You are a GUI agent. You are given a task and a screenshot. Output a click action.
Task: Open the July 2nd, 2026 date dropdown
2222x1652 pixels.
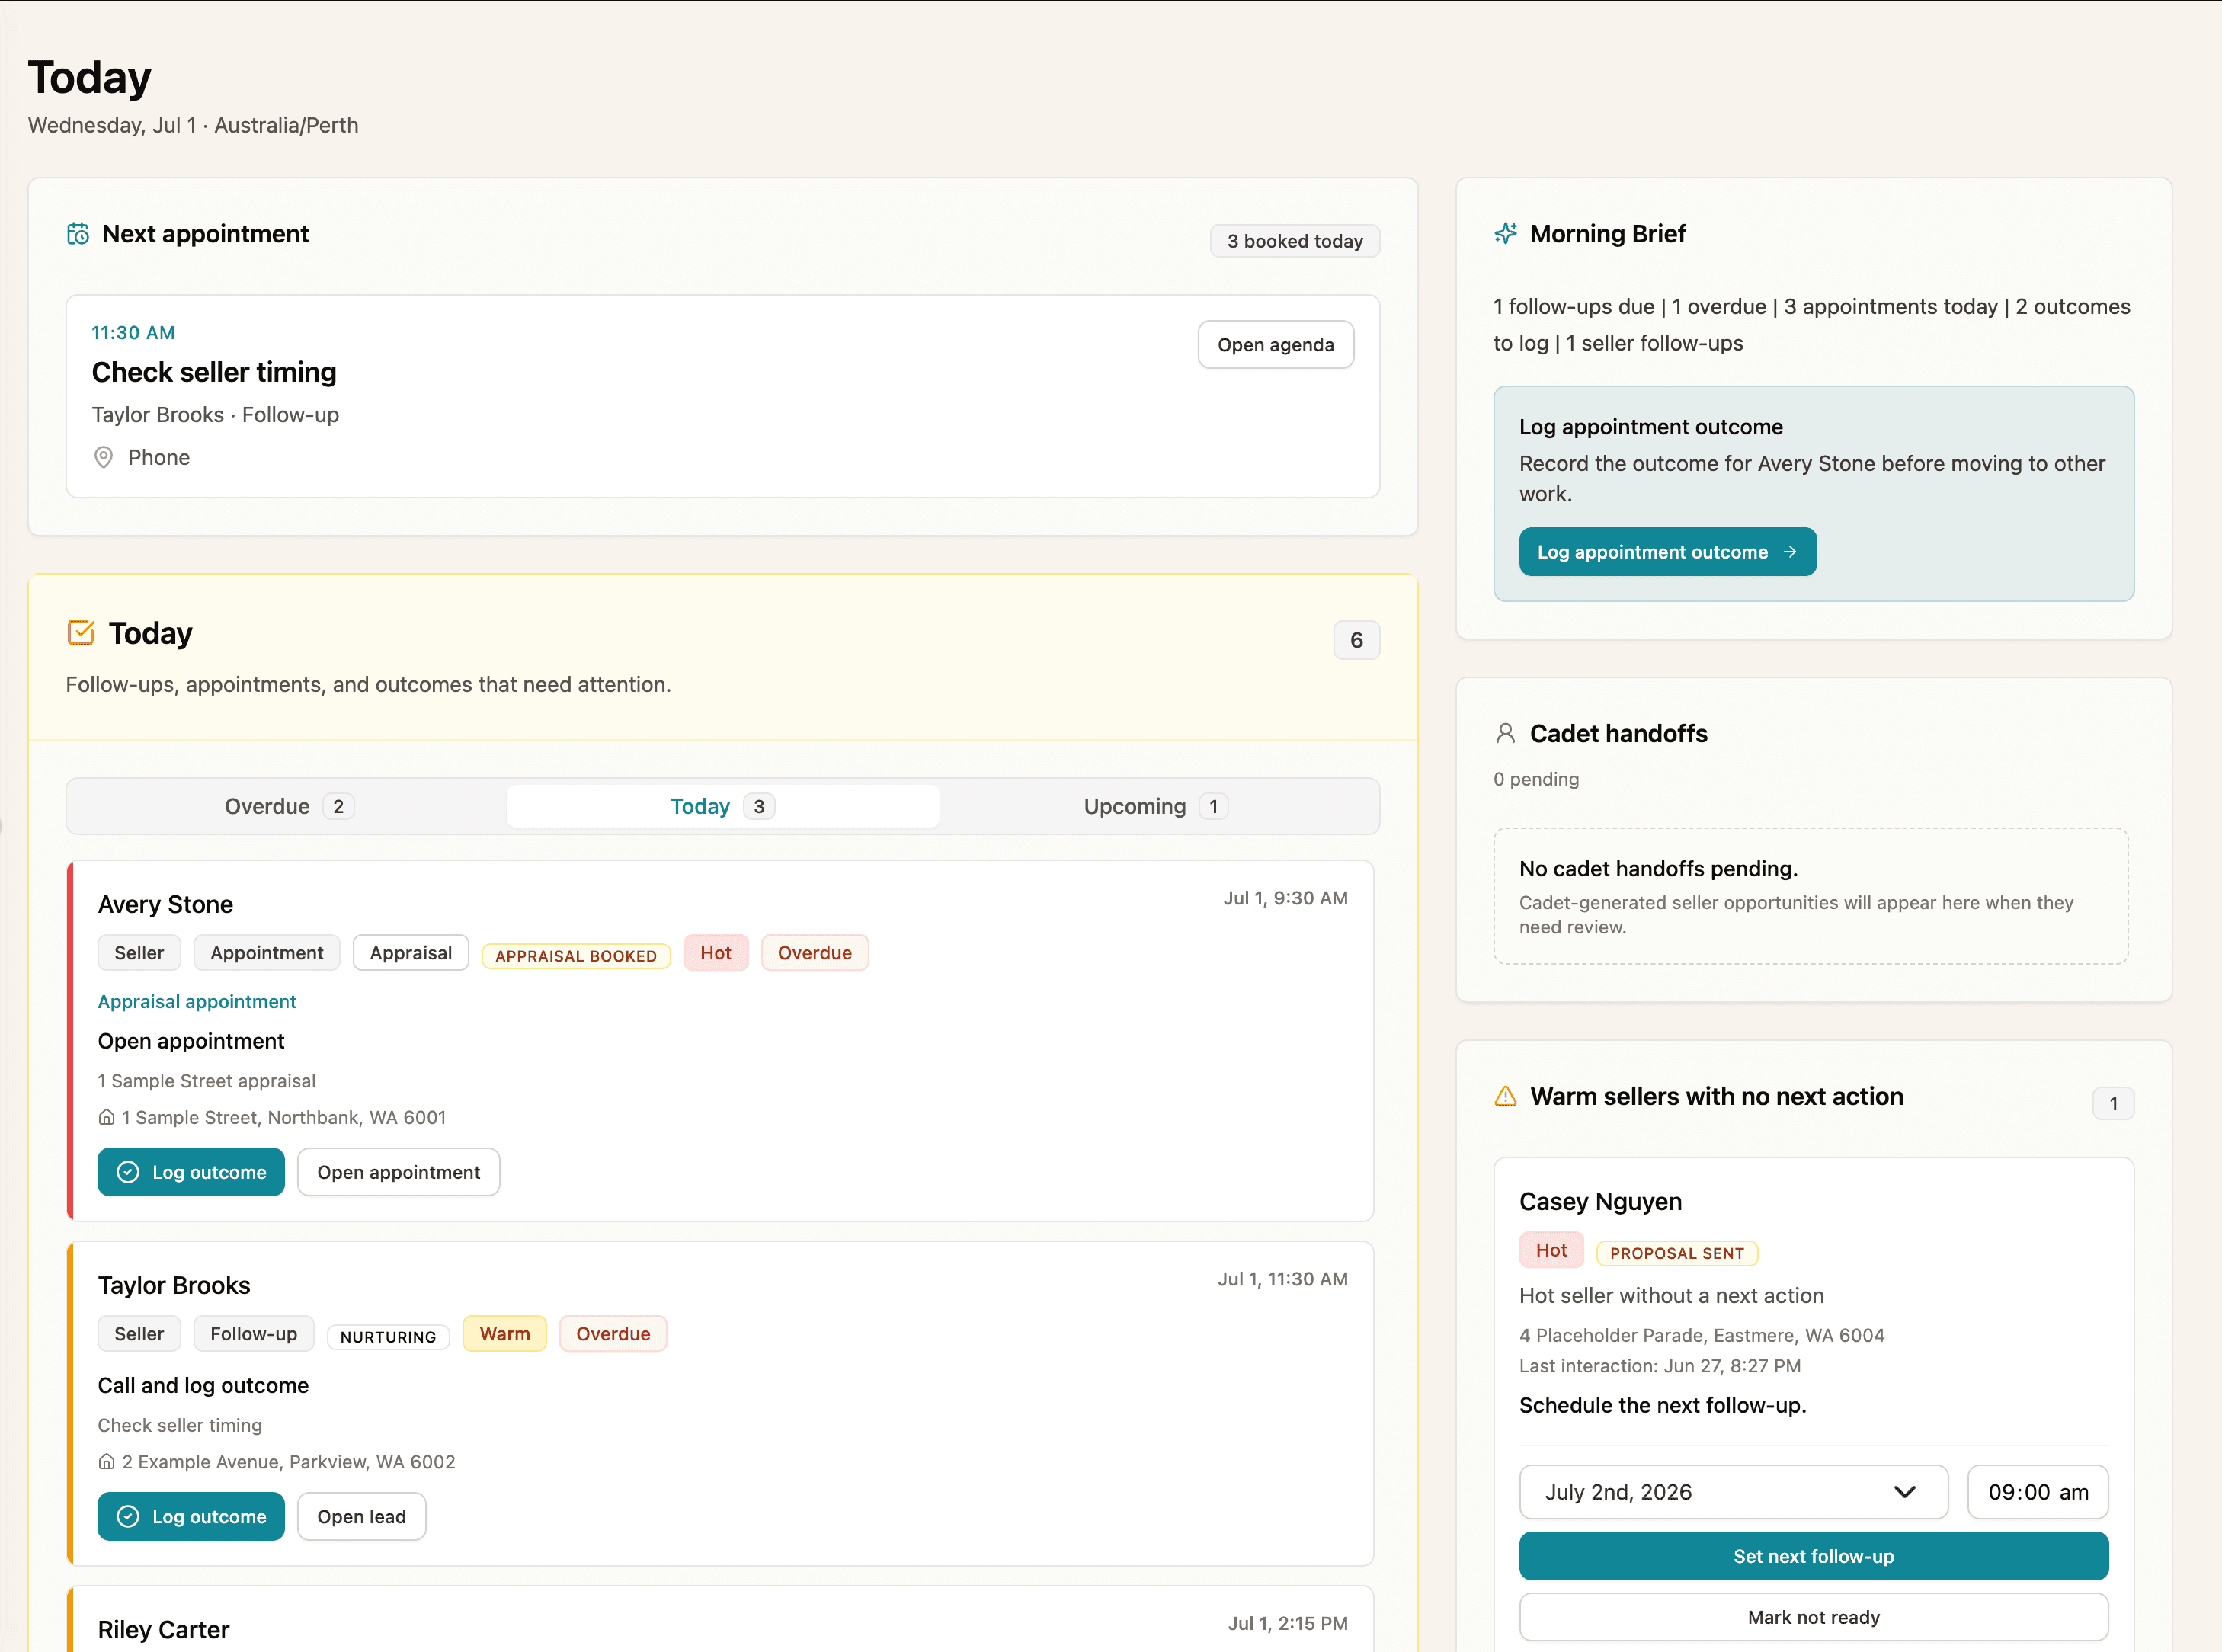tap(1733, 1492)
